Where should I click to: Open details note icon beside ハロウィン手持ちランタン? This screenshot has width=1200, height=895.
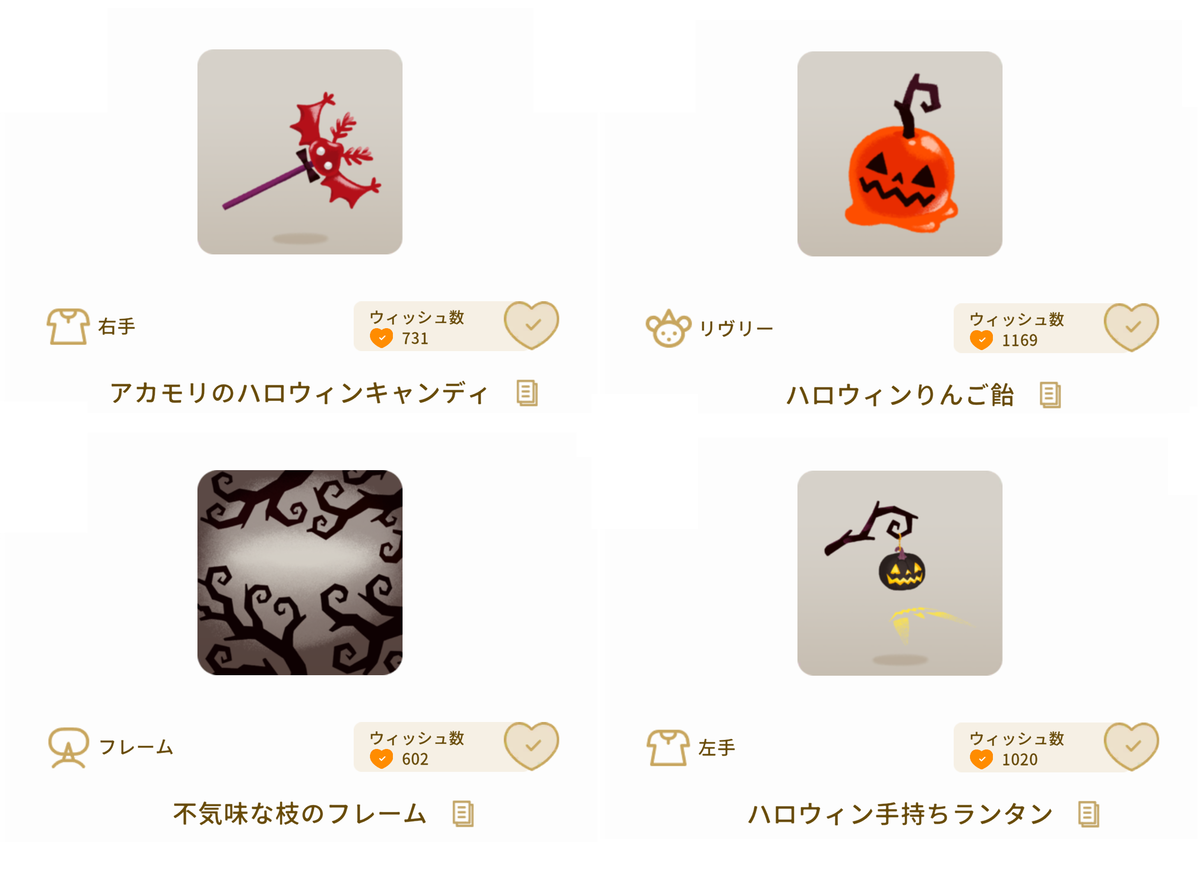tap(1089, 814)
